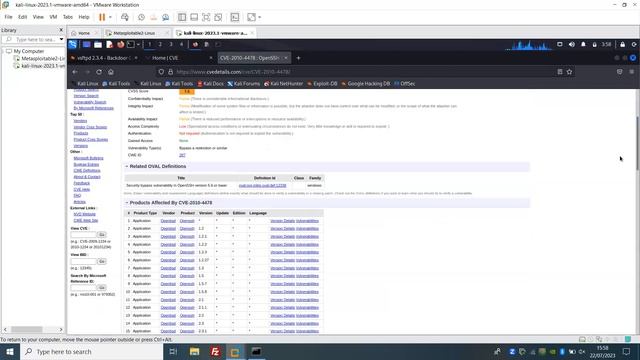Open the Kali Forums bookmark

(244, 84)
